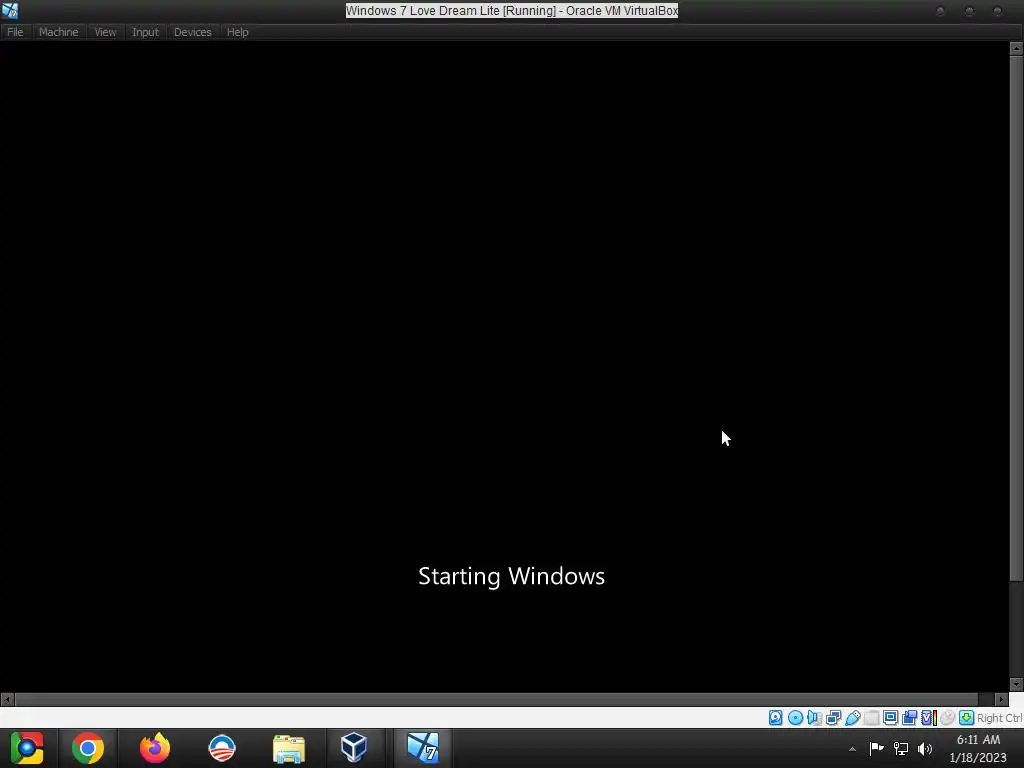Click the green arrow keyboard capture indicator
Screen dimensions: 1024x768
point(966,718)
